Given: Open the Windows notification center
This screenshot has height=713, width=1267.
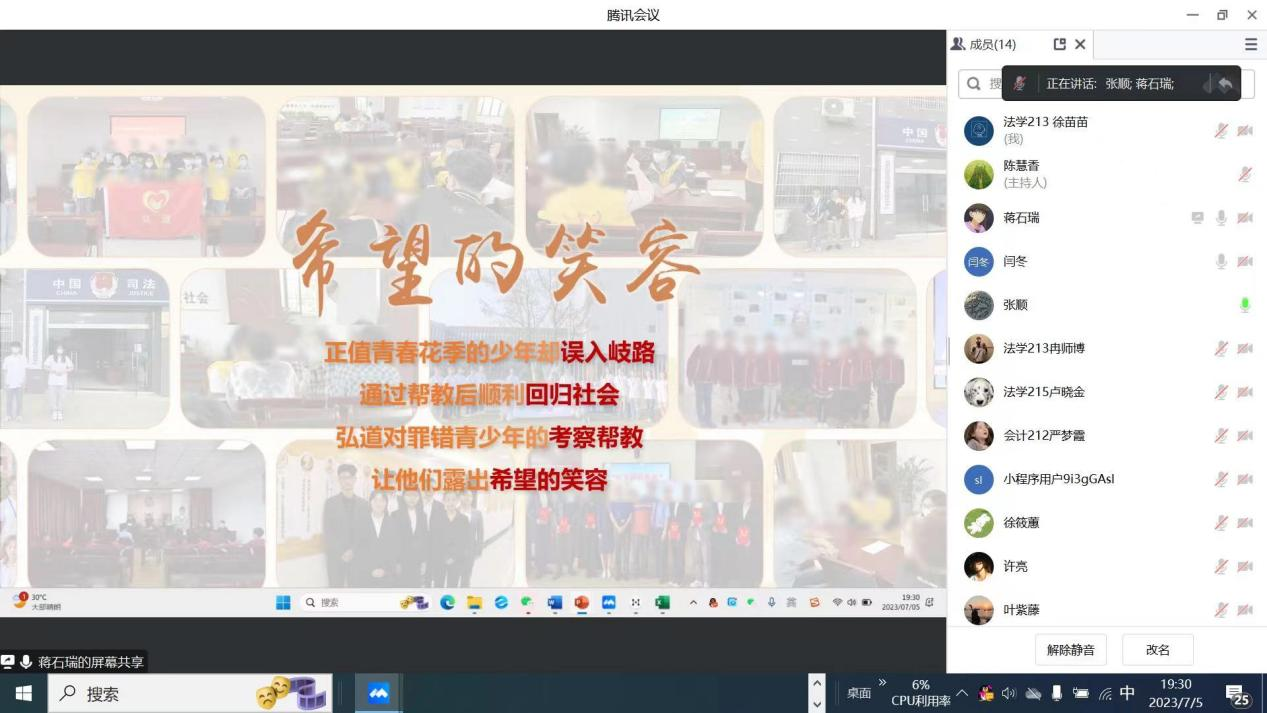Looking at the screenshot, I should click(x=1240, y=695).
